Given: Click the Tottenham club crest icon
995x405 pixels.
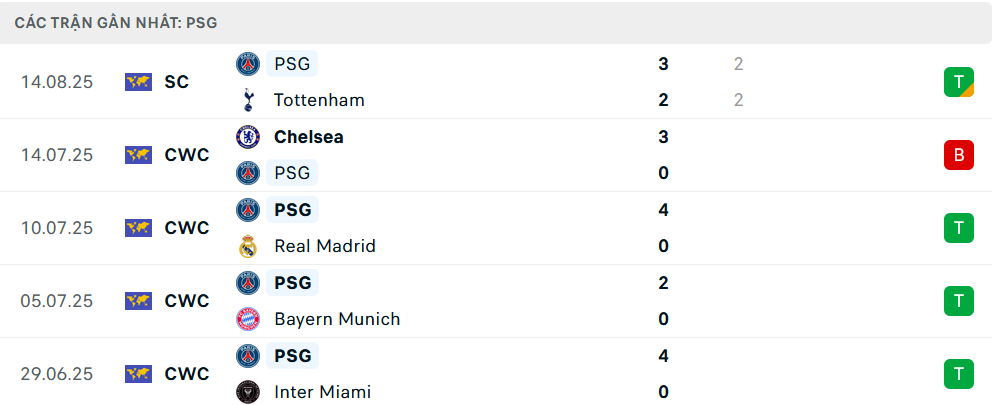Looking at the screenshot, I should click(247, 100).
